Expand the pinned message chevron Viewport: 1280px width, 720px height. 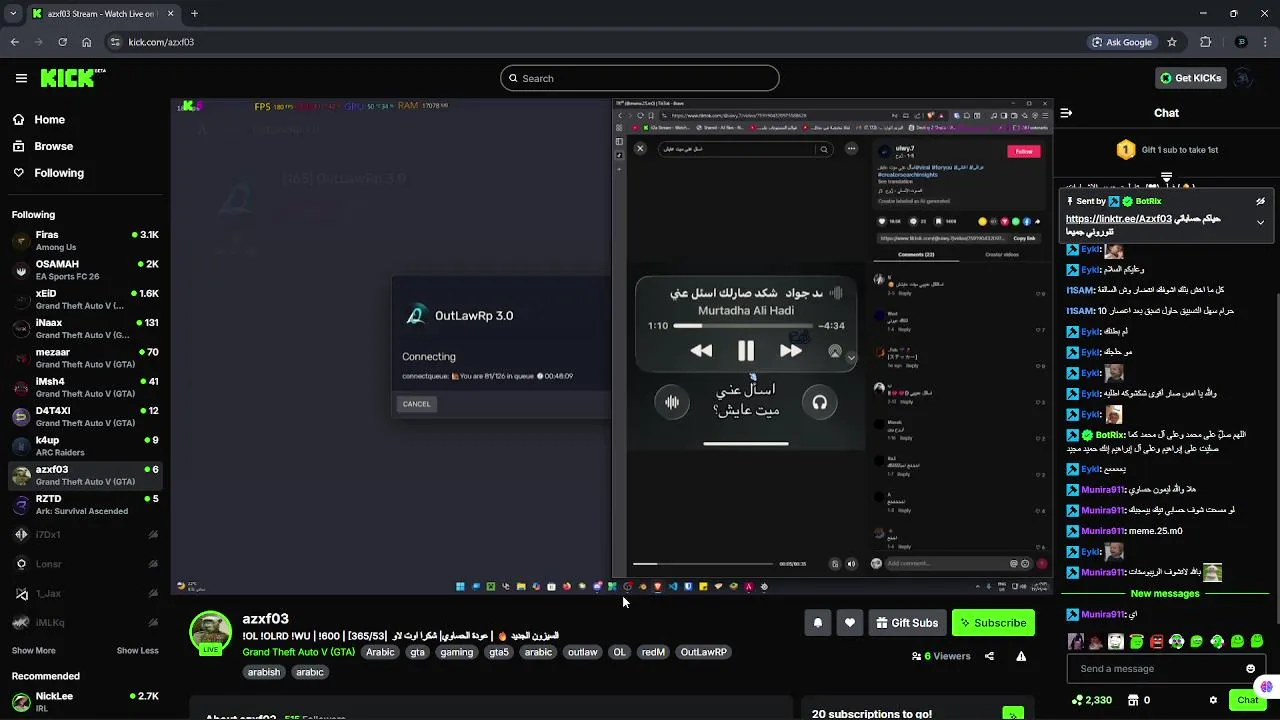tap(1260, 222)
